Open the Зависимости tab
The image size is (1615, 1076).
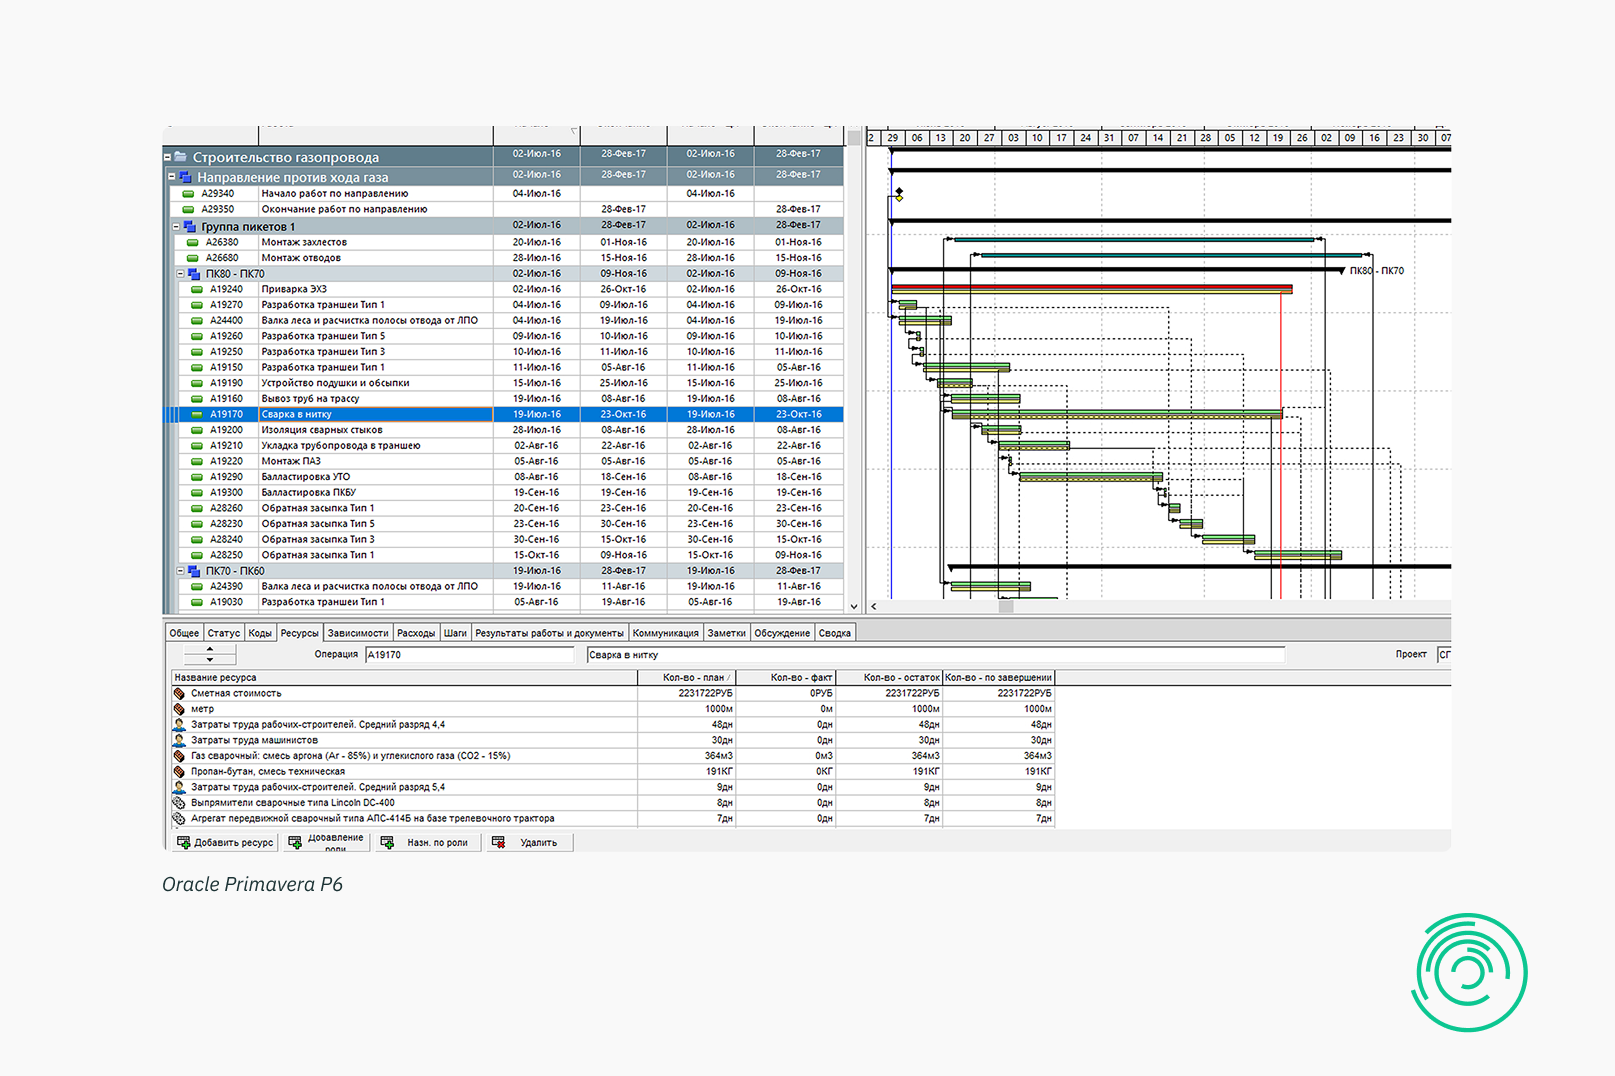point(358,633)
